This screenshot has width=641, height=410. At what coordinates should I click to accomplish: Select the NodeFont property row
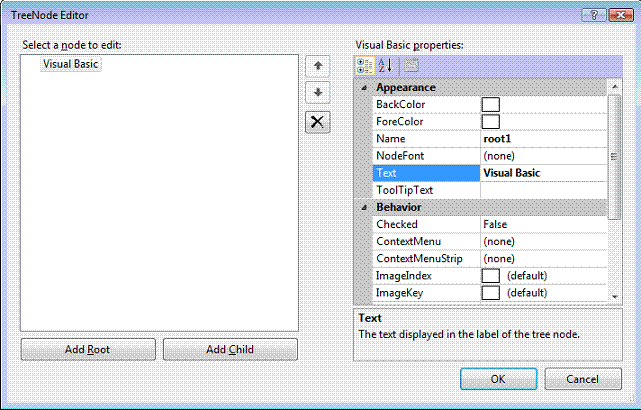(490, 156)
